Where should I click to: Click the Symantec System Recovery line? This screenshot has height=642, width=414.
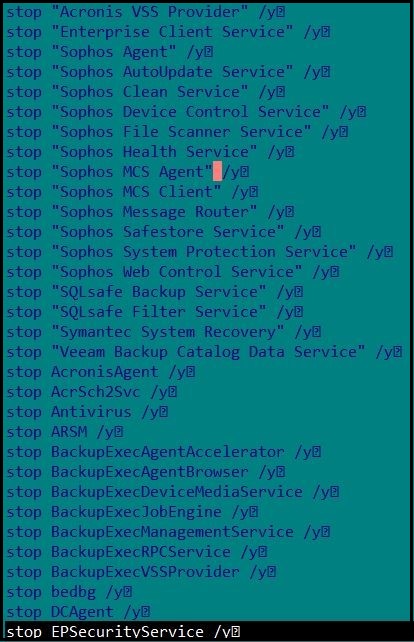click(x=164, y=332)
